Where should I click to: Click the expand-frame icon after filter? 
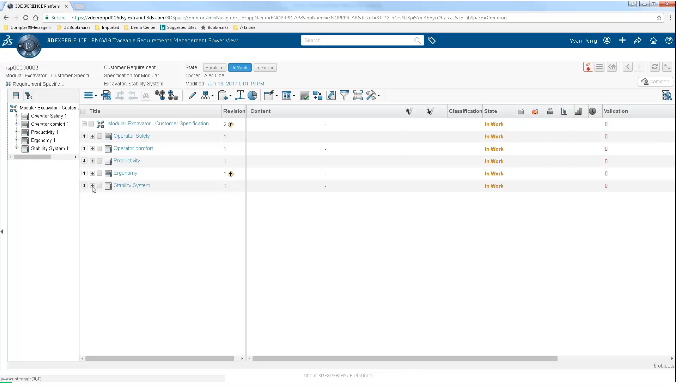click(x=358, y=96)
